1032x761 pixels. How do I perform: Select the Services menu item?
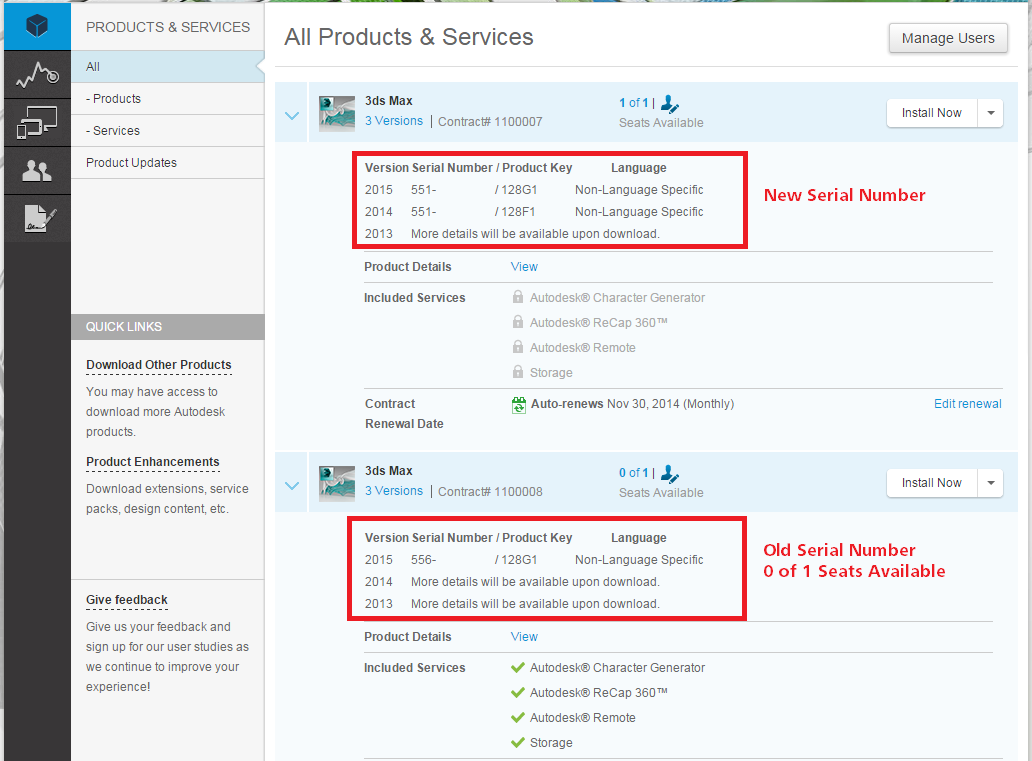(167, 130)
